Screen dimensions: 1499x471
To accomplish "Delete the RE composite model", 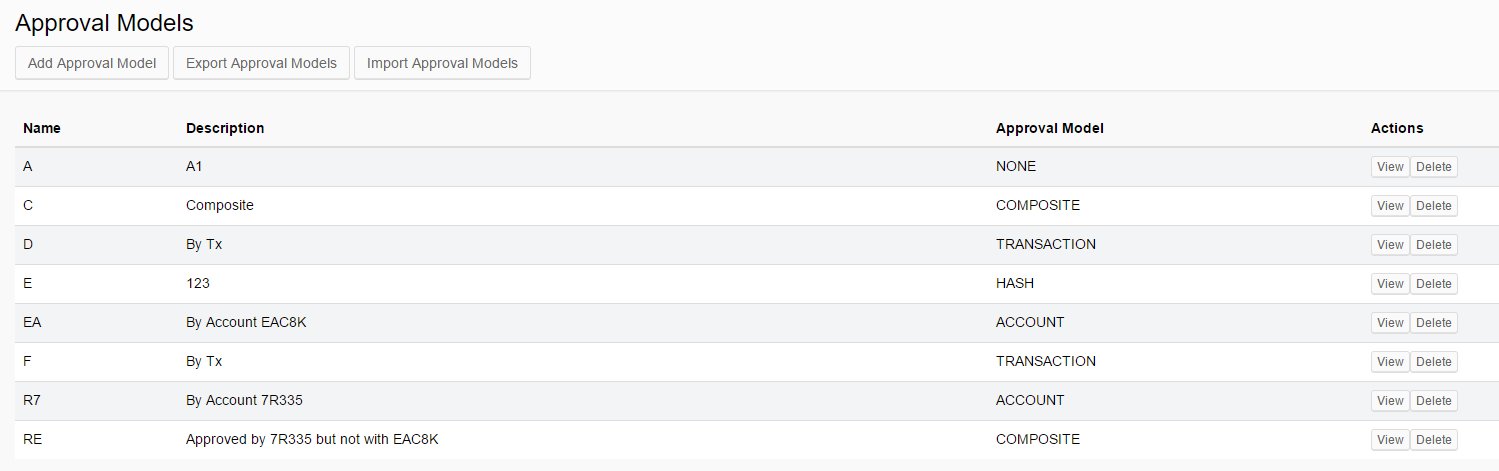I will click(x=1433, y=440).
